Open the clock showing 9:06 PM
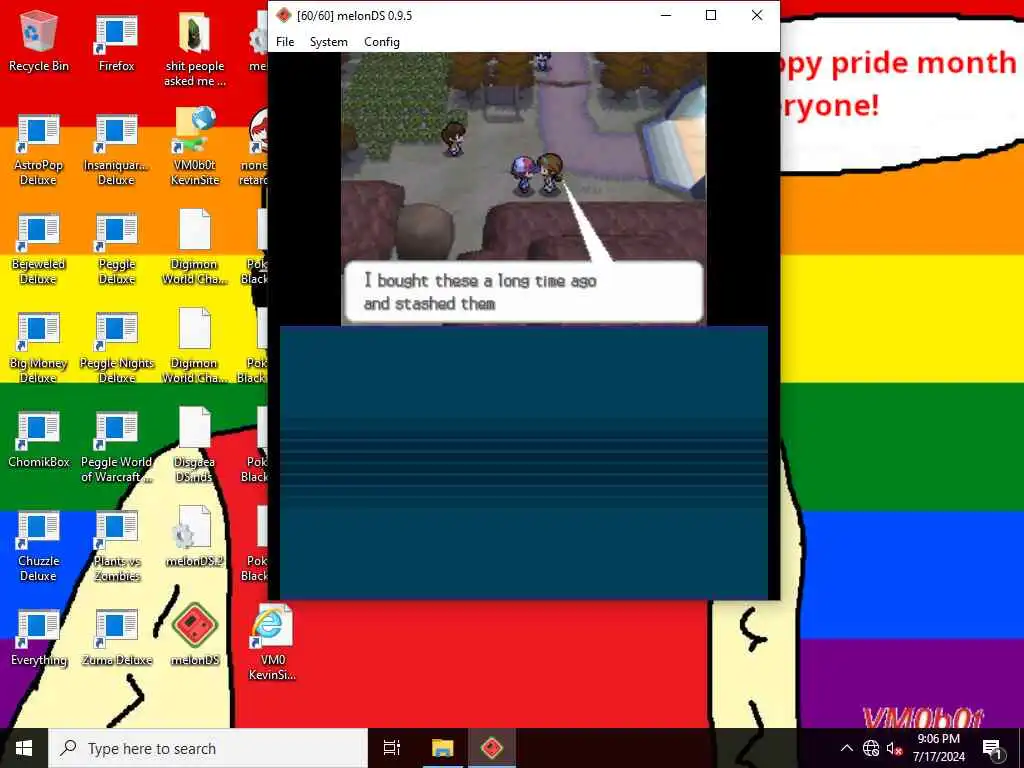This screenshot has width=1024, height=768. 938,748
